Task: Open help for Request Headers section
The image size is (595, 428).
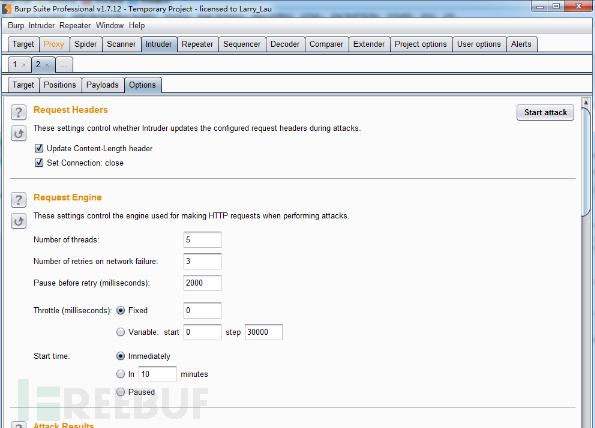Action: click(x=19, y=112)
